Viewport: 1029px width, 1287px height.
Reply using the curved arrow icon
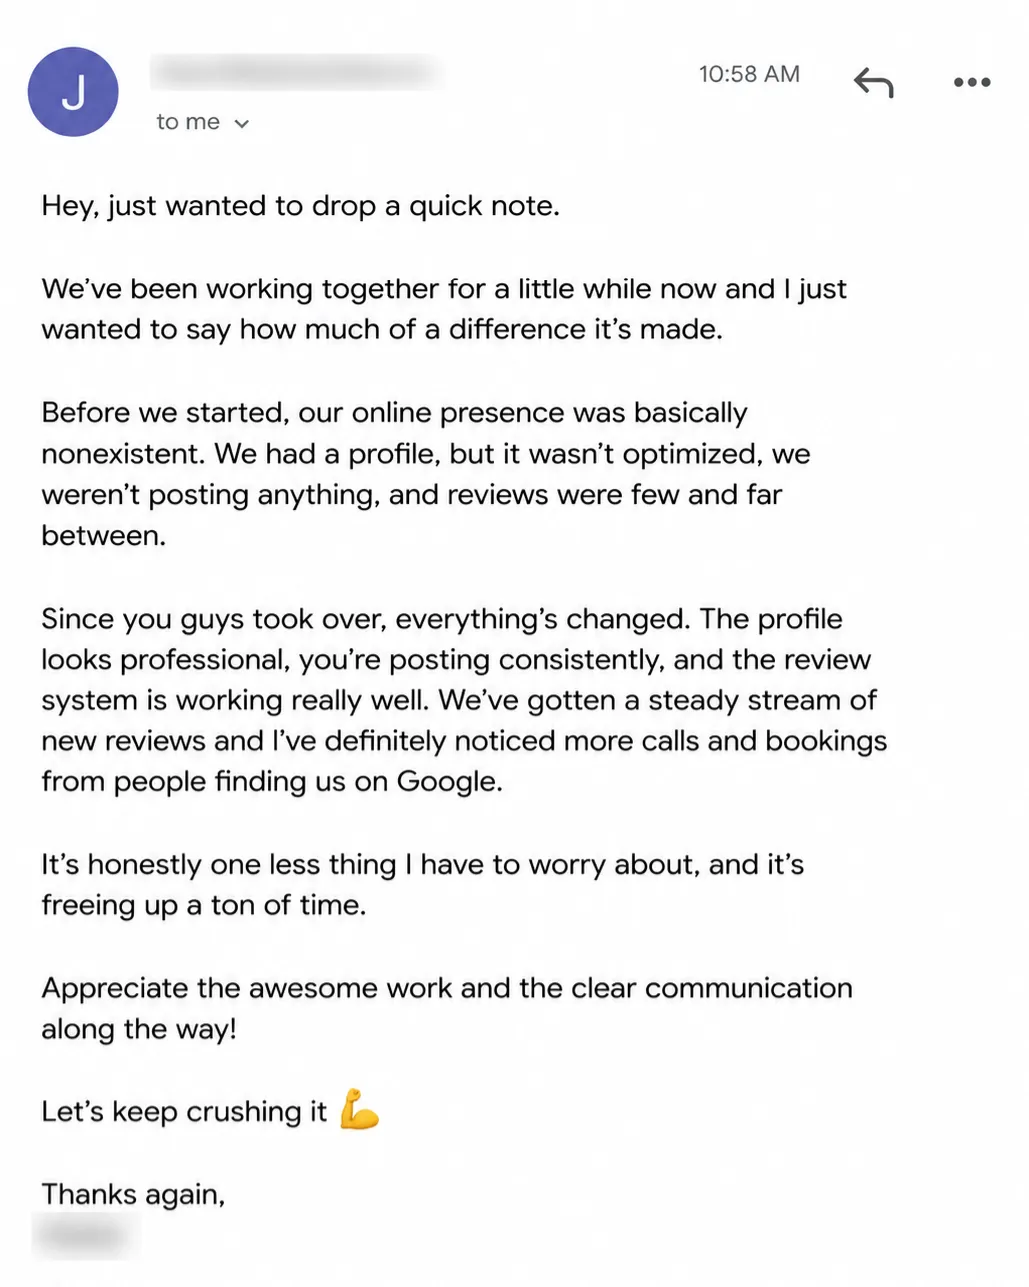click(873, 82)
